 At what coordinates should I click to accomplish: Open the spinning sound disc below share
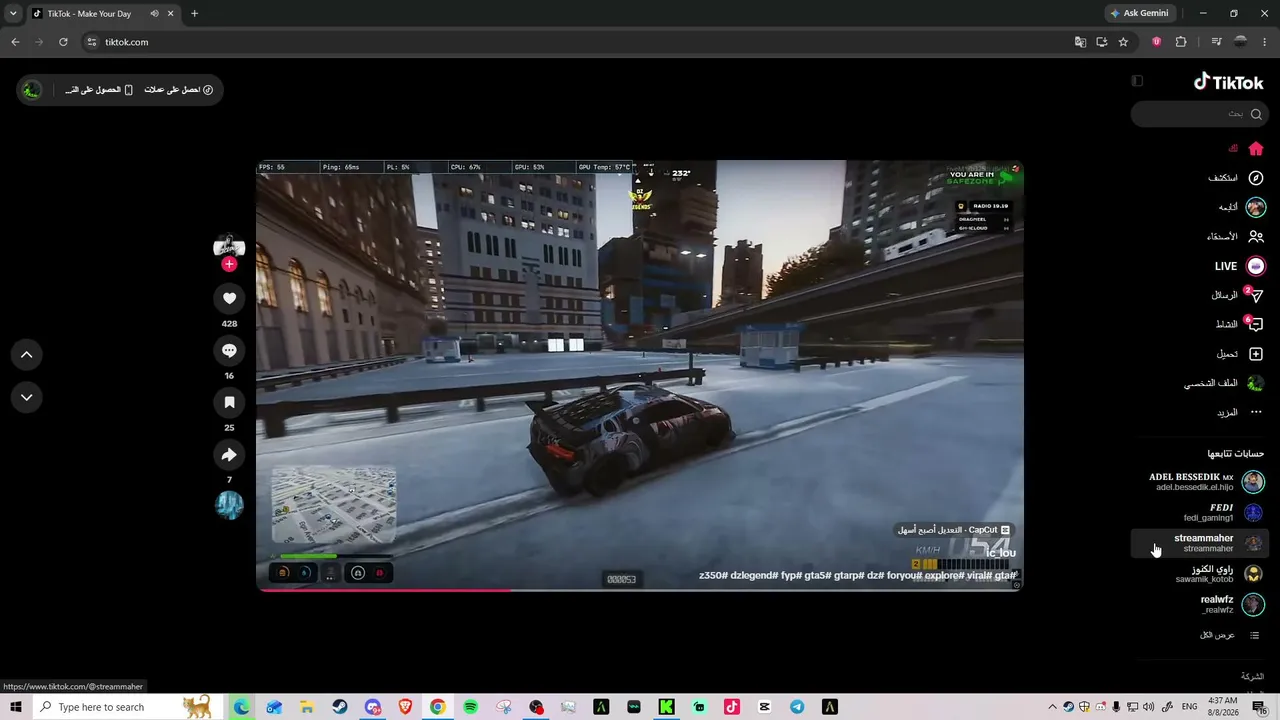coord(229,505)
